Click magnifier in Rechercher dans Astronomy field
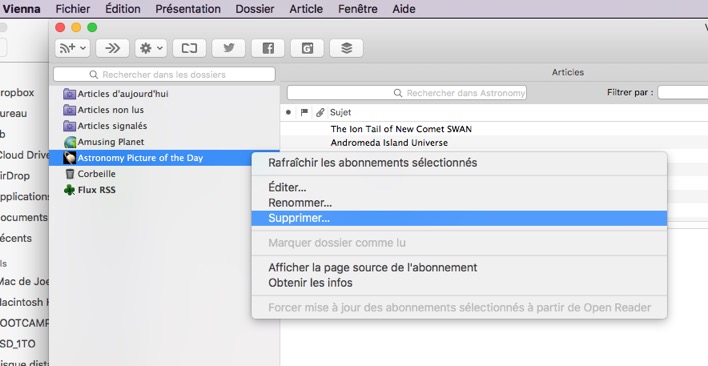708x366 pixels. pos(398,93)
